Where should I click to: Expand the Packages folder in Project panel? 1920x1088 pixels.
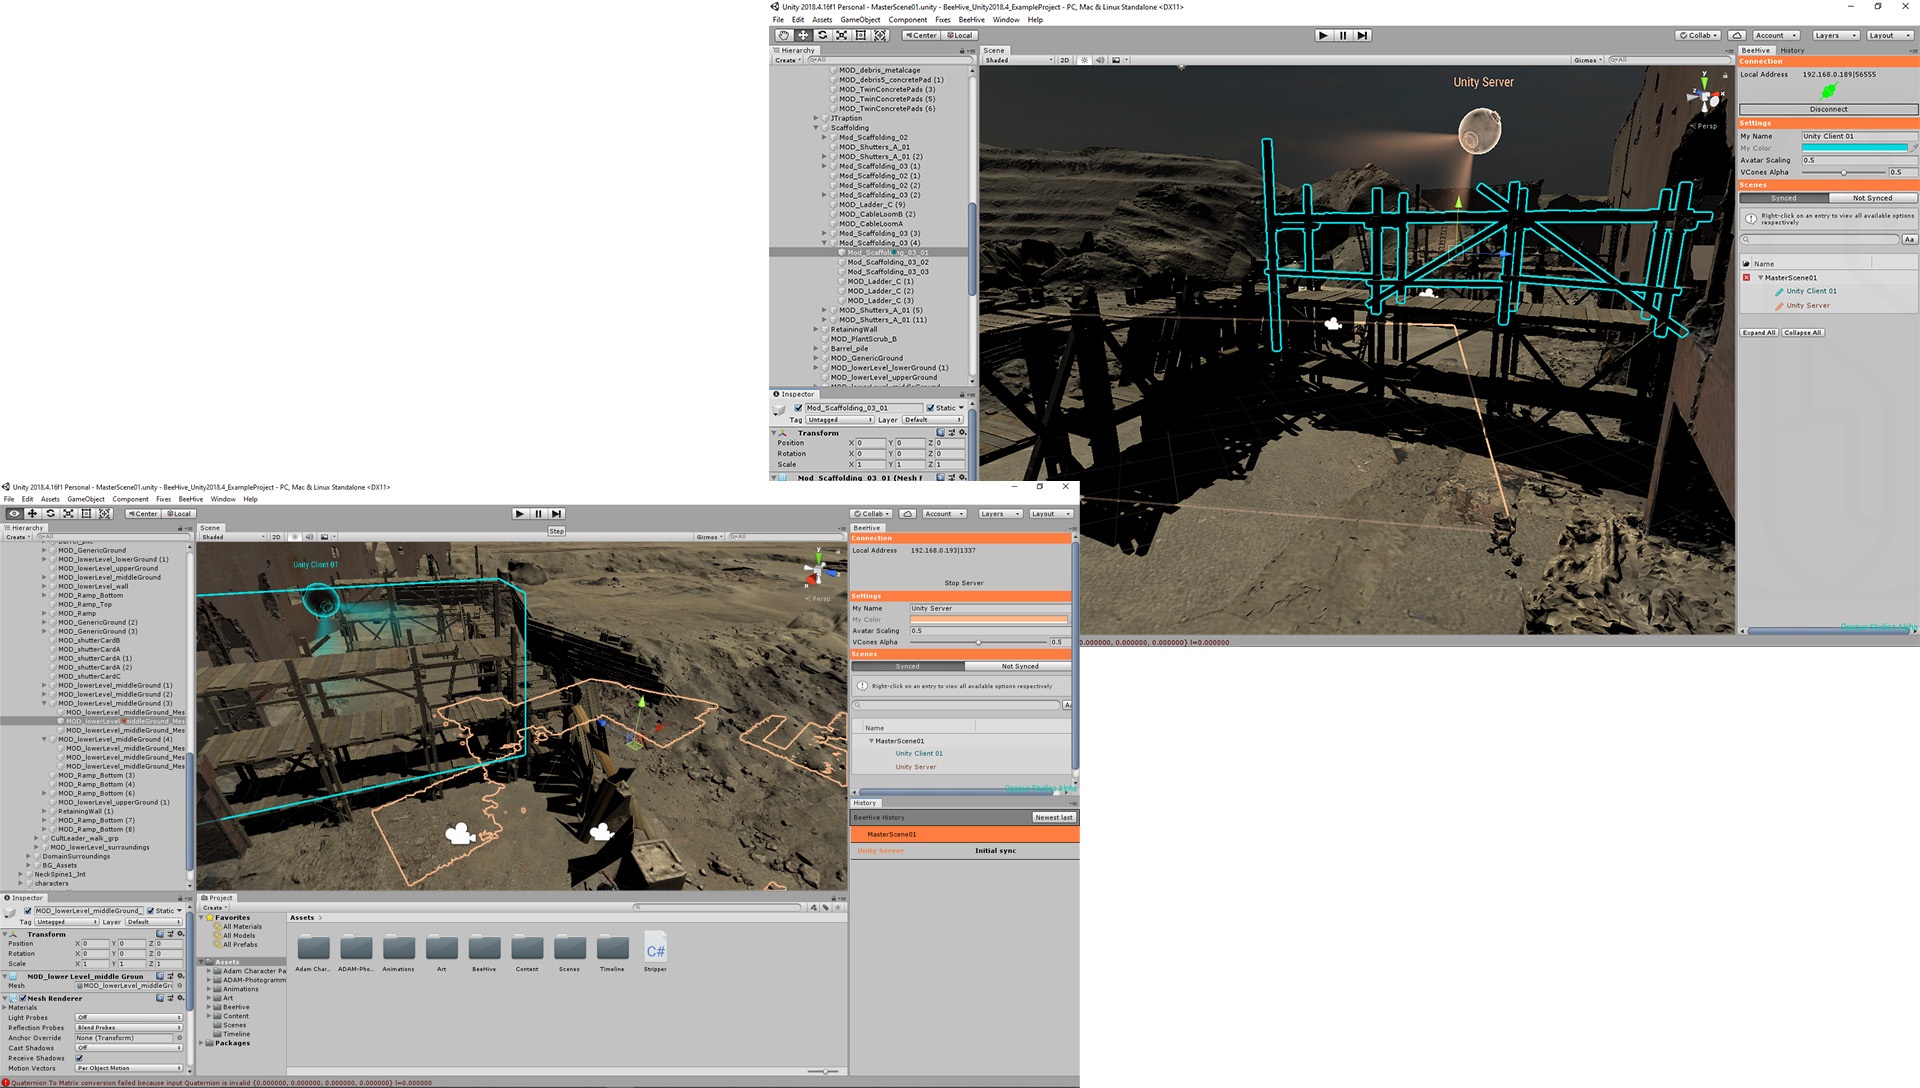pos(202,1043)
